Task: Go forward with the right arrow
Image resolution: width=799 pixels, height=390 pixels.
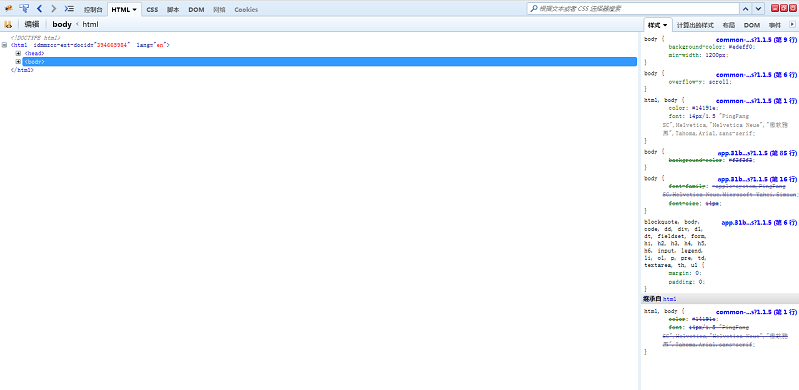Action: (x=54, y=9)
